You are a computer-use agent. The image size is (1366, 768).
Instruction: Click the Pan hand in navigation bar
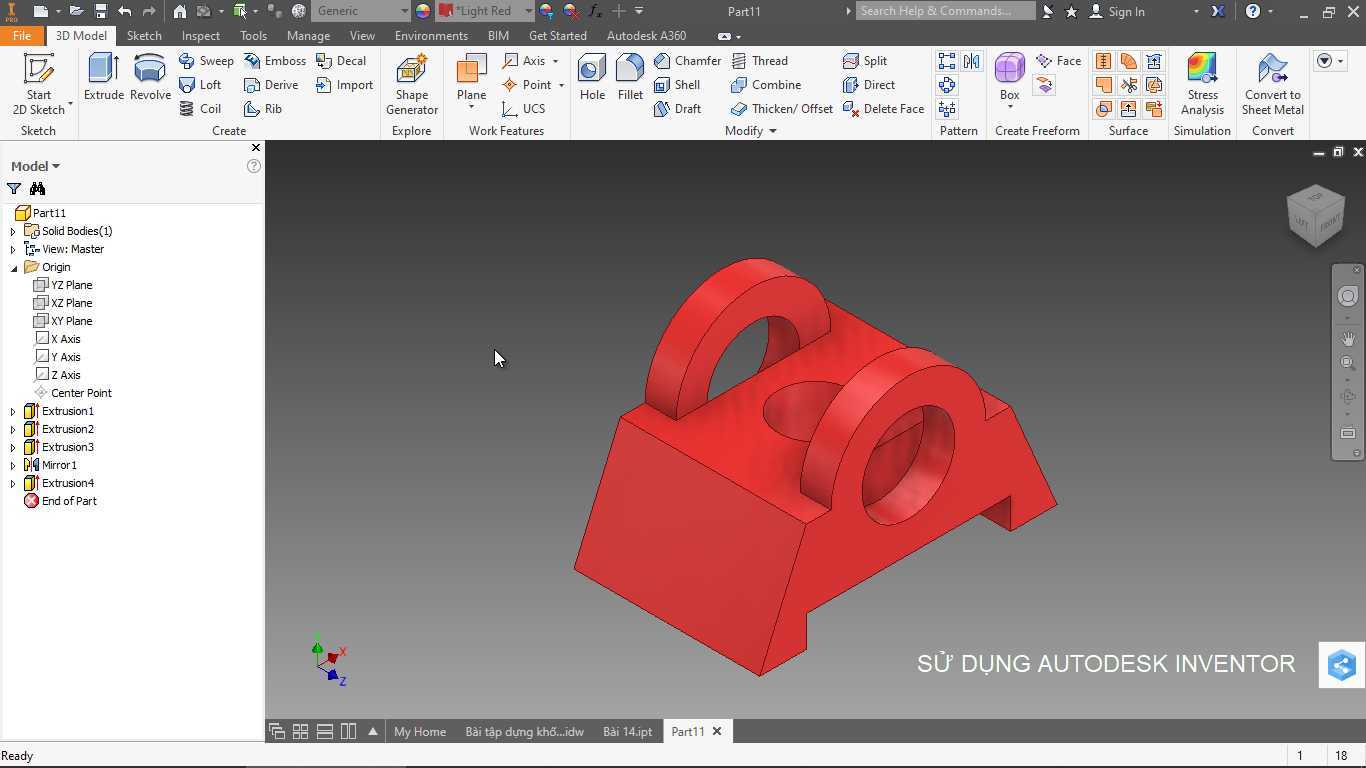point(1348,339)
